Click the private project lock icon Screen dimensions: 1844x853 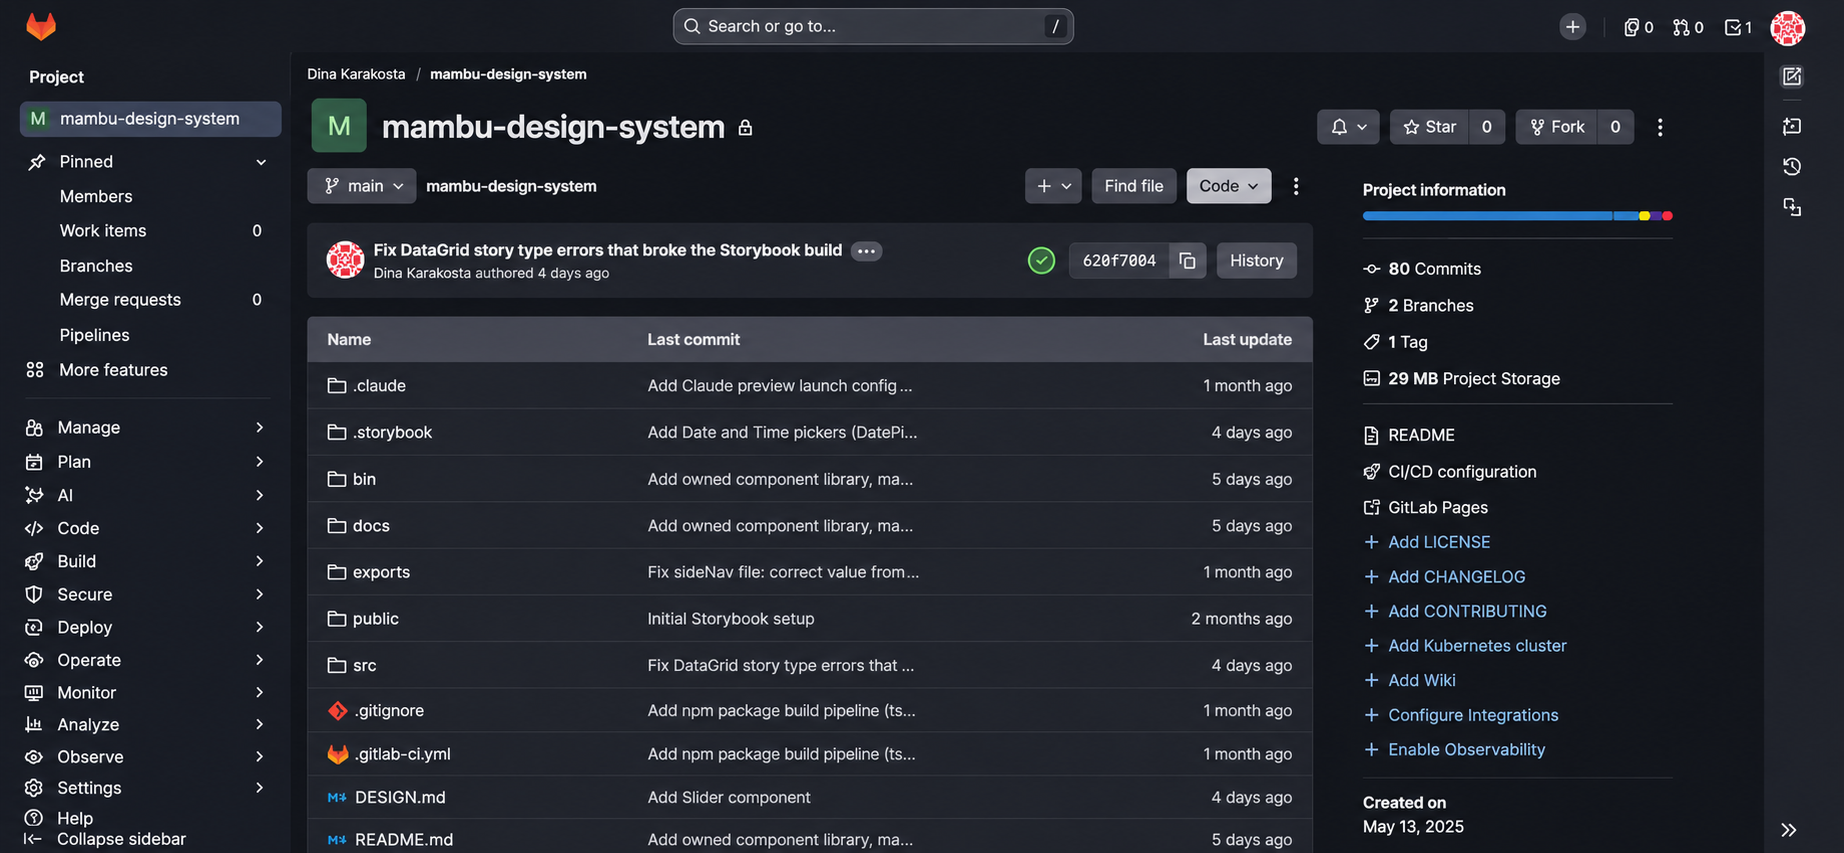(x=745, y=128)
